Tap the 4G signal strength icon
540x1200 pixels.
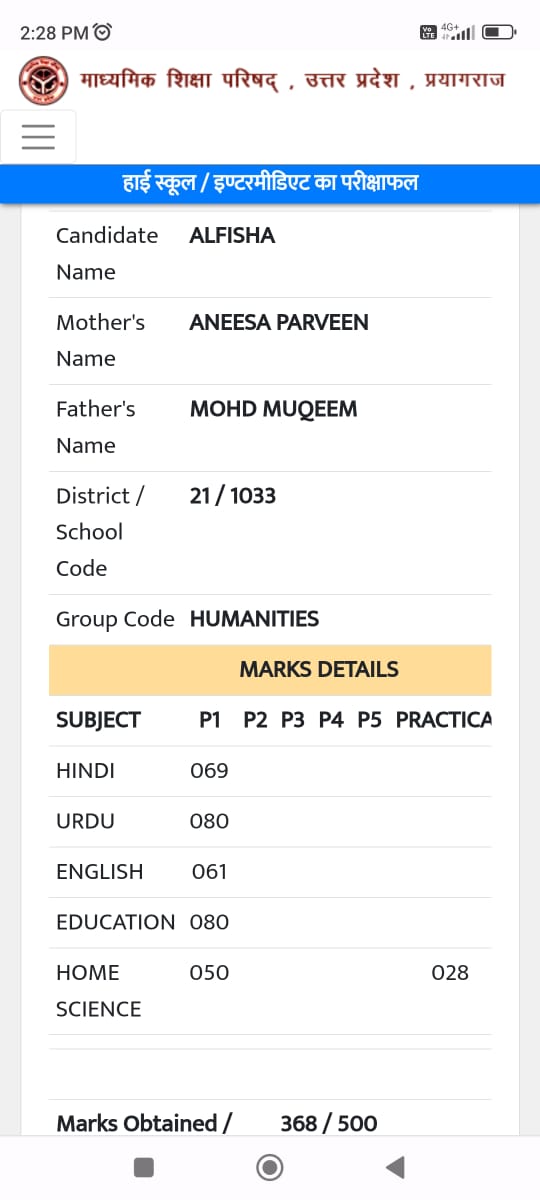(x=457, y=32)
